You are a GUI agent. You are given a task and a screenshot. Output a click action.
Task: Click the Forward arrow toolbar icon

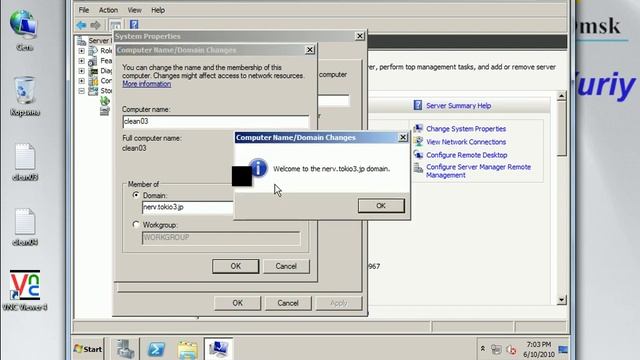(x=96, y=25)
